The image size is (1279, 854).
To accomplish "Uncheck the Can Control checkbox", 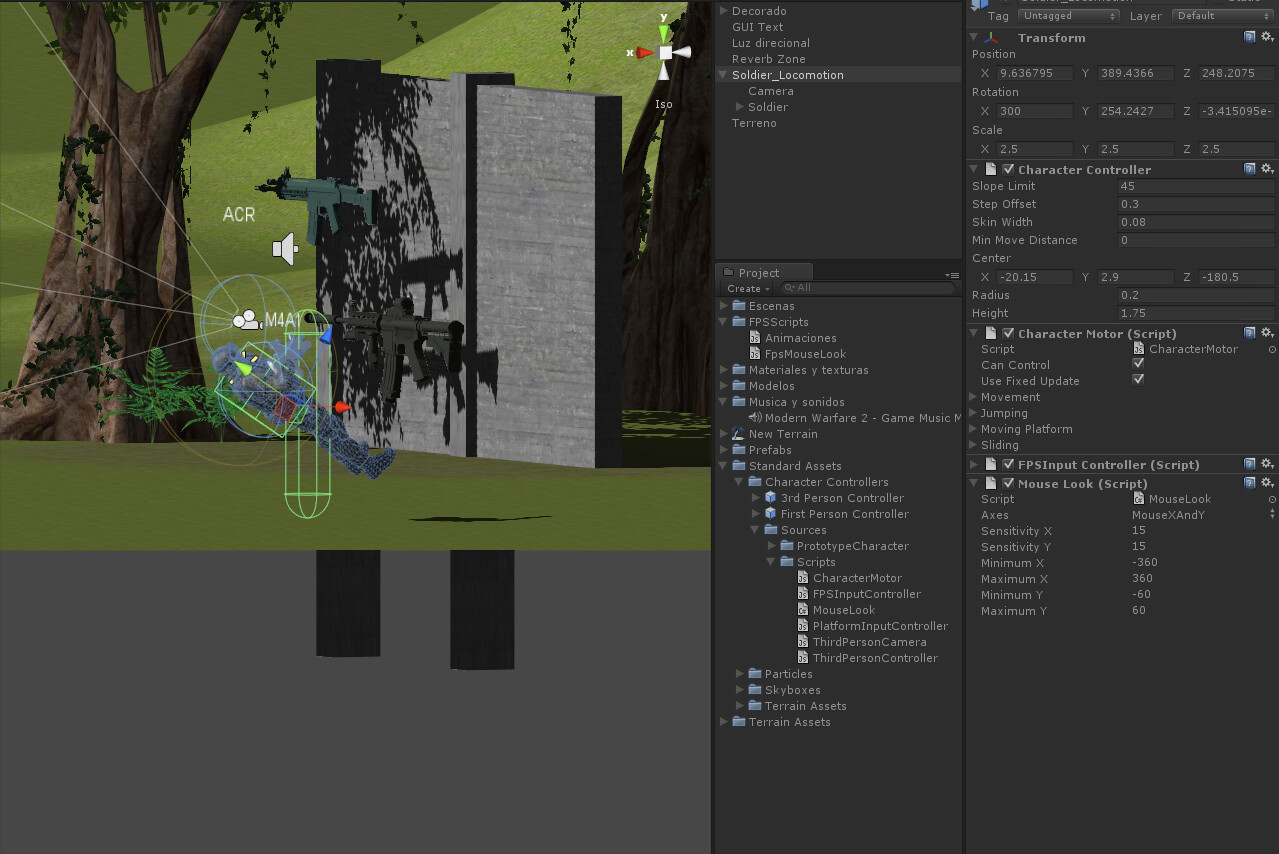I will [x=1137, y=364].
